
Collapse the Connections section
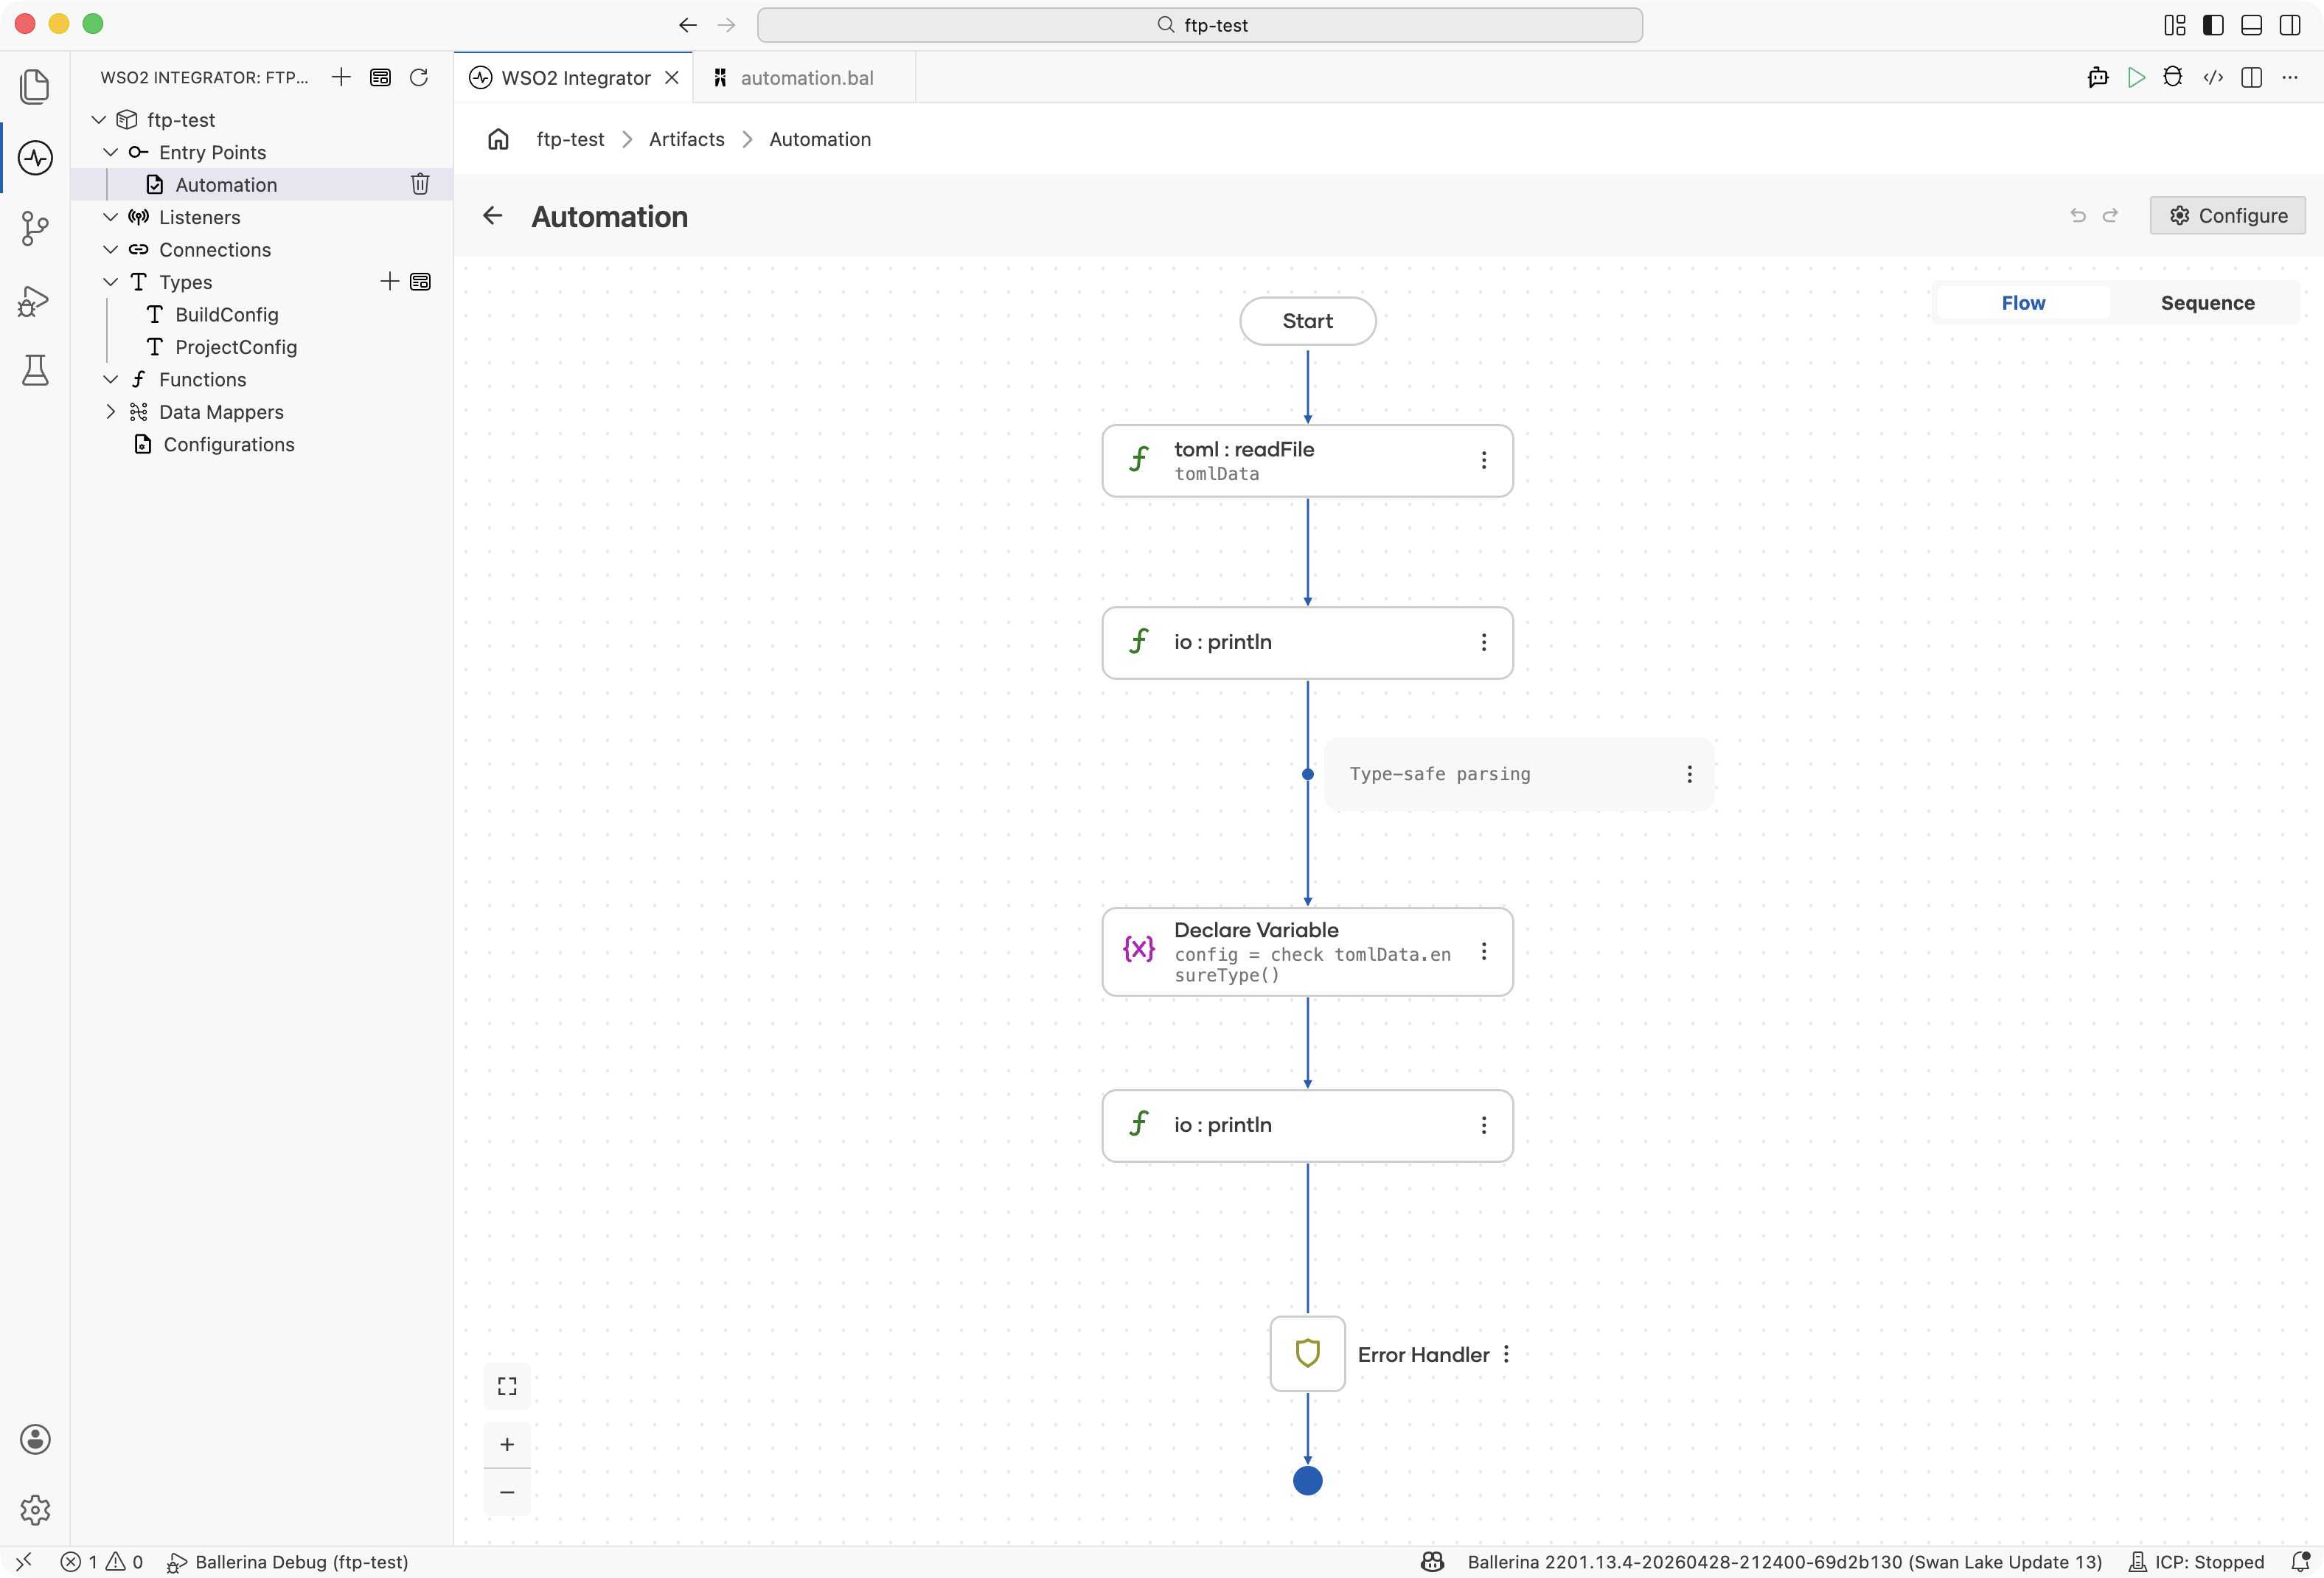[x=111, y=250]
